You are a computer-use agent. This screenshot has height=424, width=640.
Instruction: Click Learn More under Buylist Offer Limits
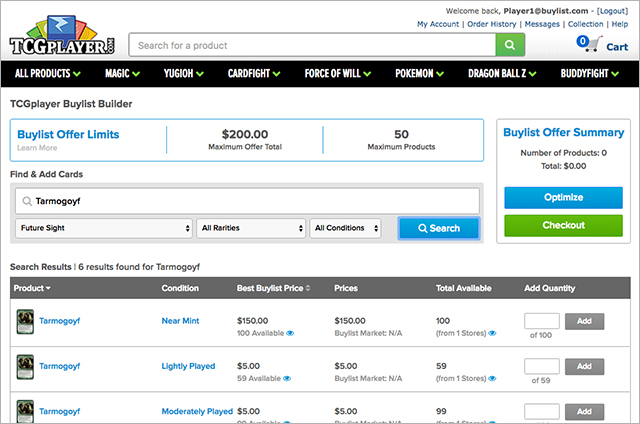(x=37, y=148)
